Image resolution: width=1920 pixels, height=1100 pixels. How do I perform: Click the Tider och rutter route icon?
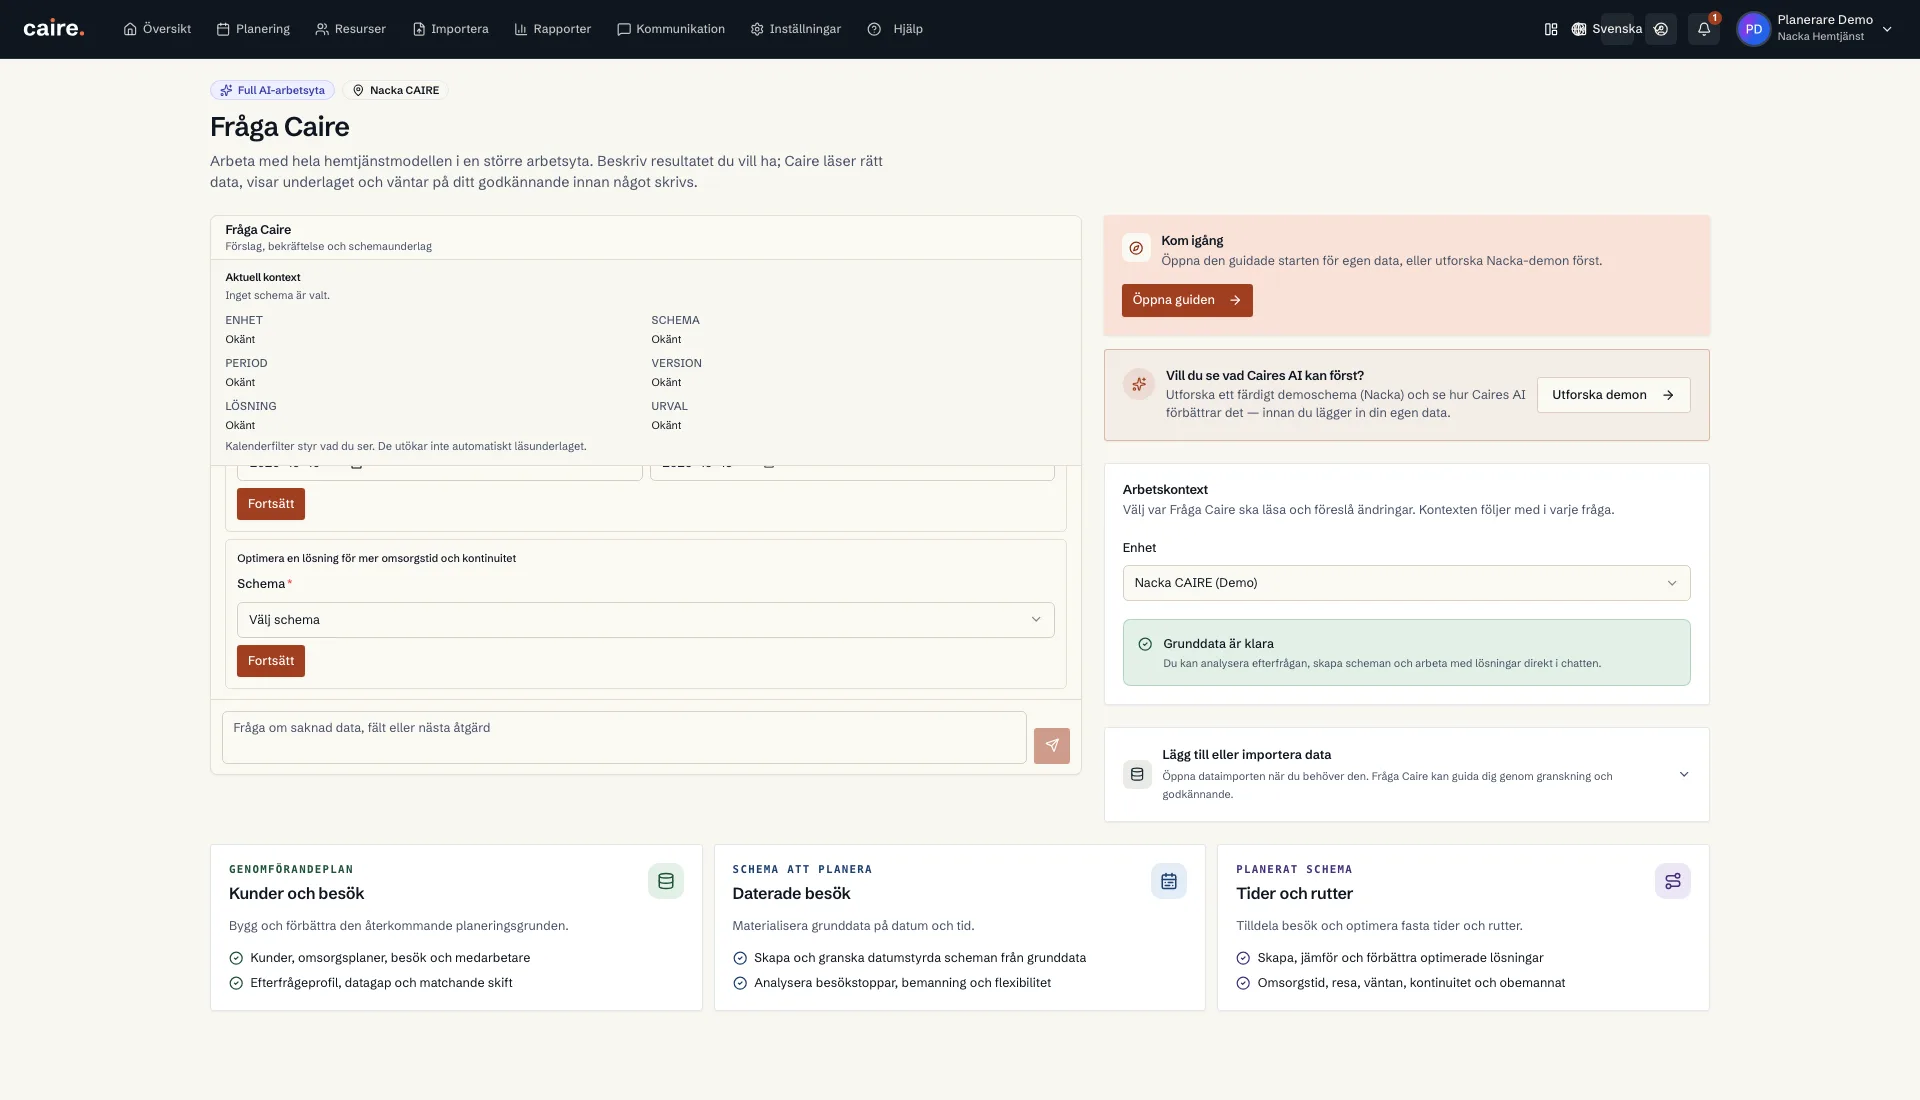click(1673, 881)
